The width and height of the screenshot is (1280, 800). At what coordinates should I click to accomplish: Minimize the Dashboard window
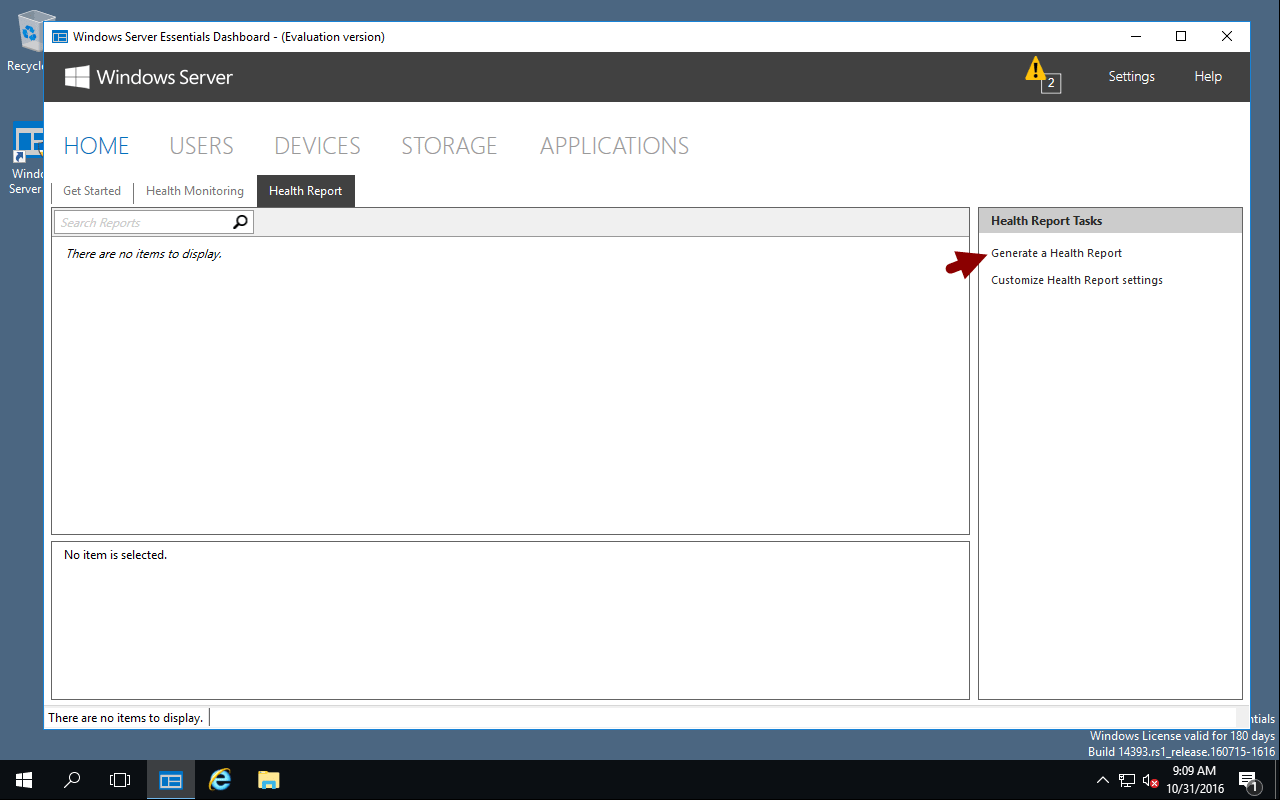[x=1135, y=37]
